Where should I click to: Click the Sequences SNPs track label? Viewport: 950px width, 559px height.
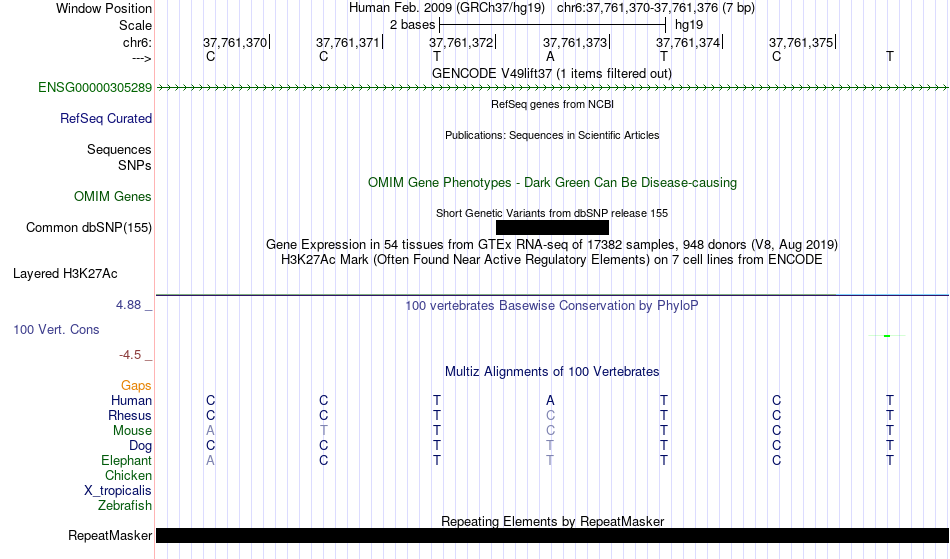point(119,157)
